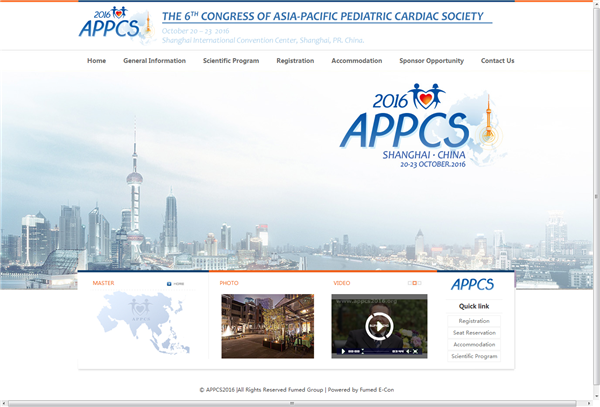Click the Registration quick link button
The width and height of the screenshot is (600, 407).
474,321
